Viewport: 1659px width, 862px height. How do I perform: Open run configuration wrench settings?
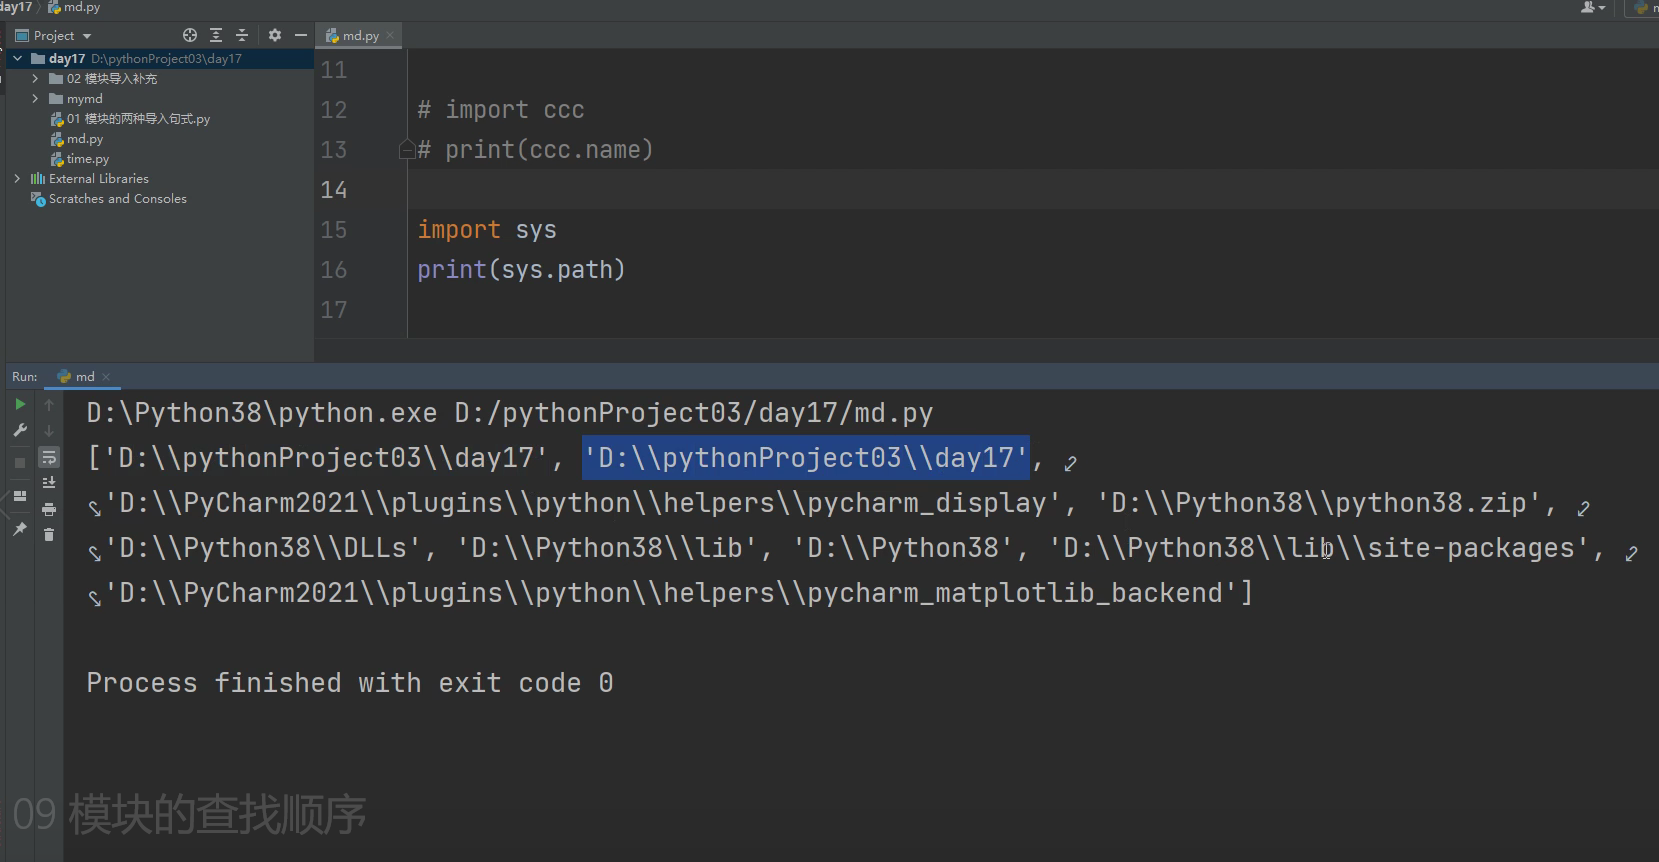point(20,430)
